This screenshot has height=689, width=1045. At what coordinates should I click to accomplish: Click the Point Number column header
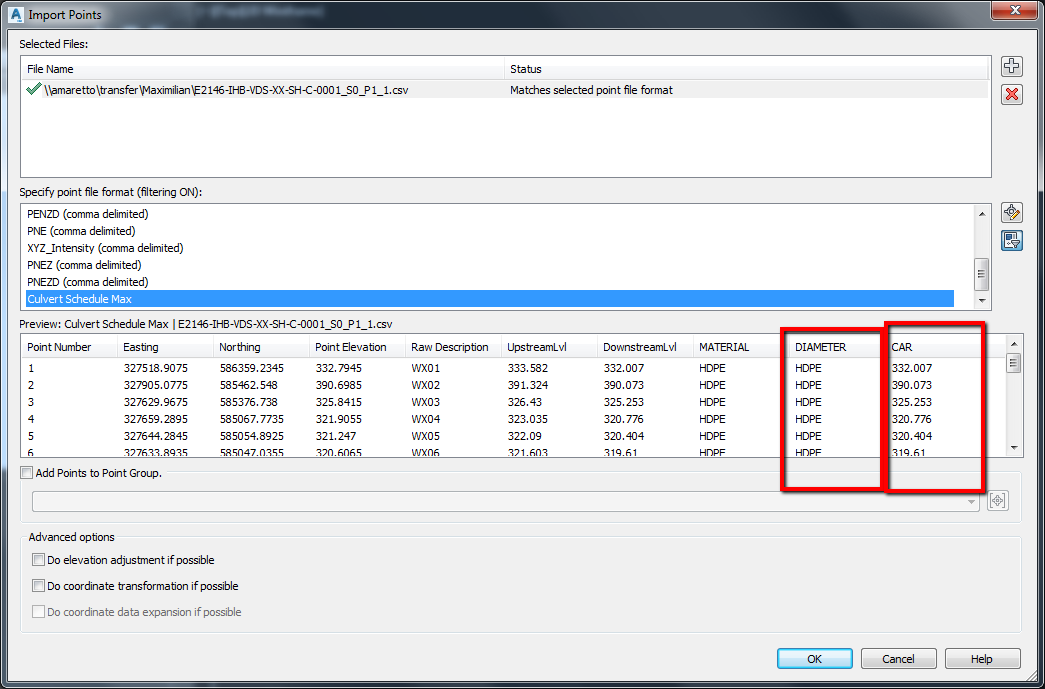[69, 347]
